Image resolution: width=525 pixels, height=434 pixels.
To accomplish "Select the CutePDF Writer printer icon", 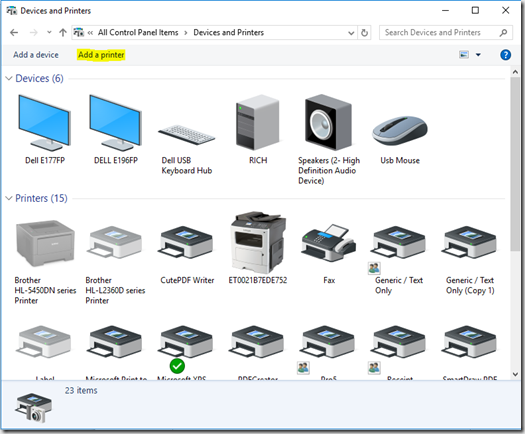I will coord(186,243).
